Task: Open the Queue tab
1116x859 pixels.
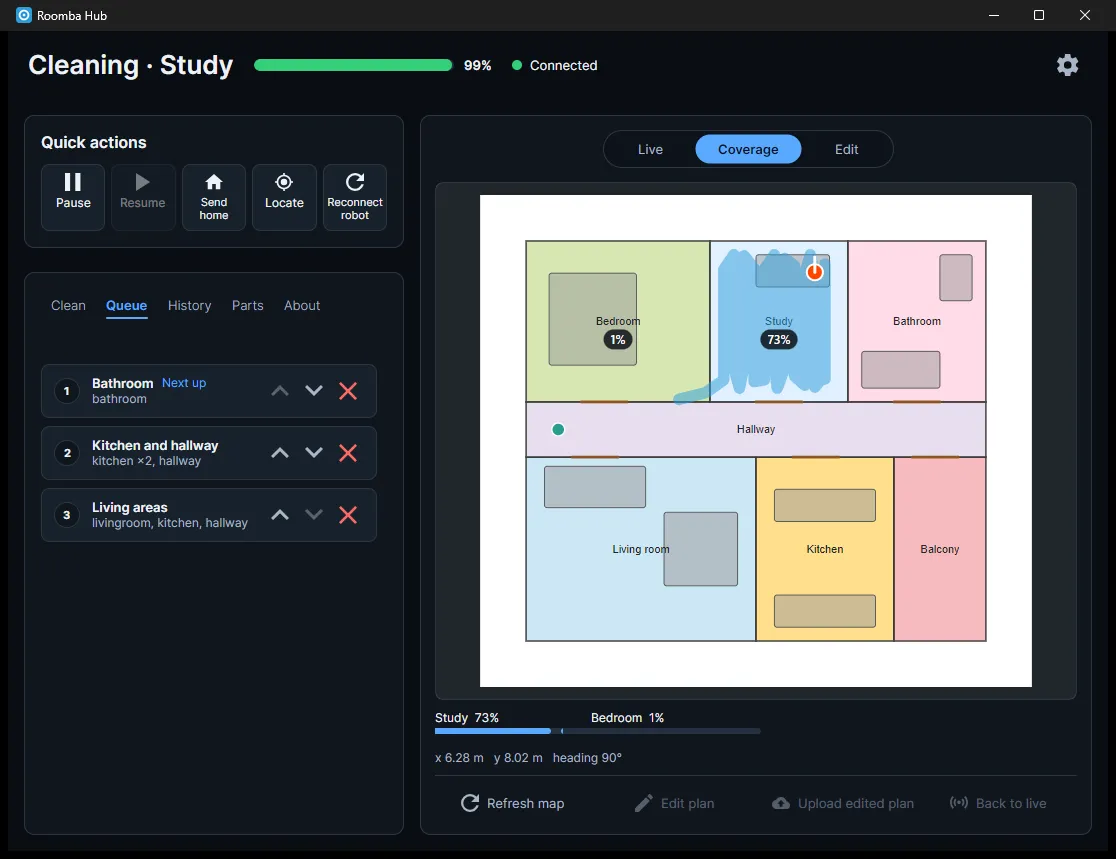Action: [x=127, y=305]
